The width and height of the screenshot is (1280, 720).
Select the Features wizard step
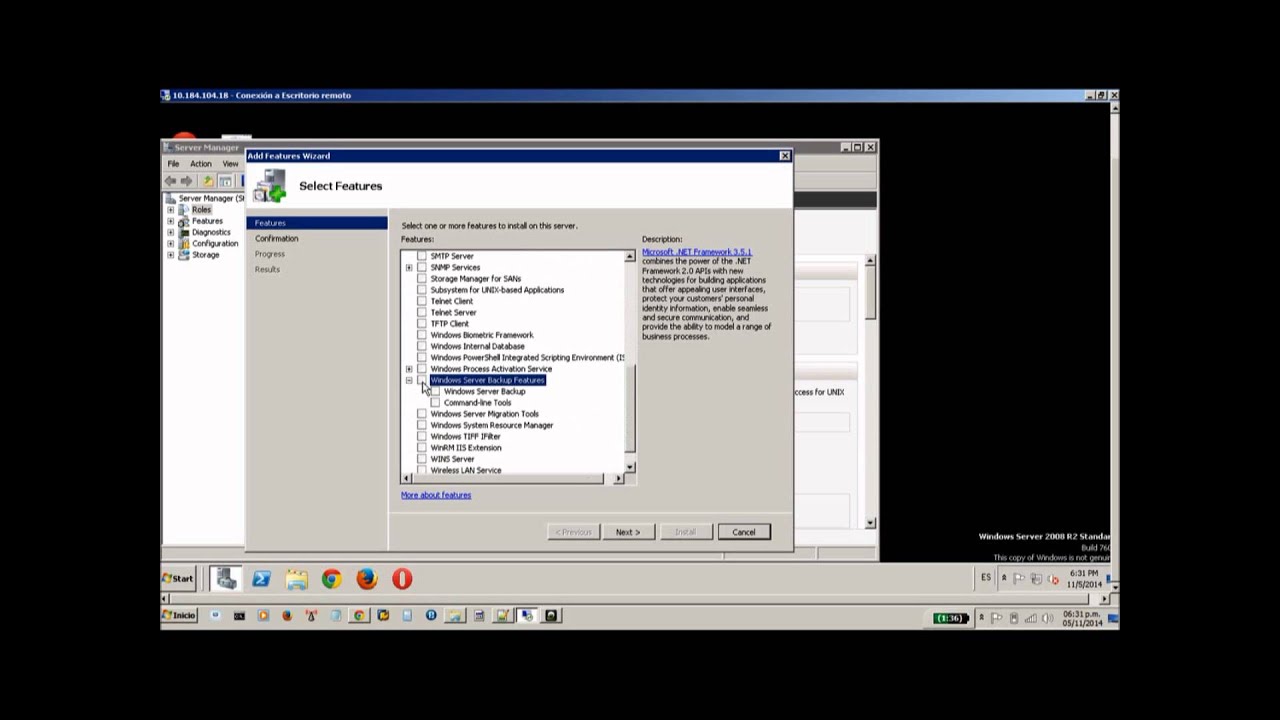pyautogui.click(x=317, y=223)
